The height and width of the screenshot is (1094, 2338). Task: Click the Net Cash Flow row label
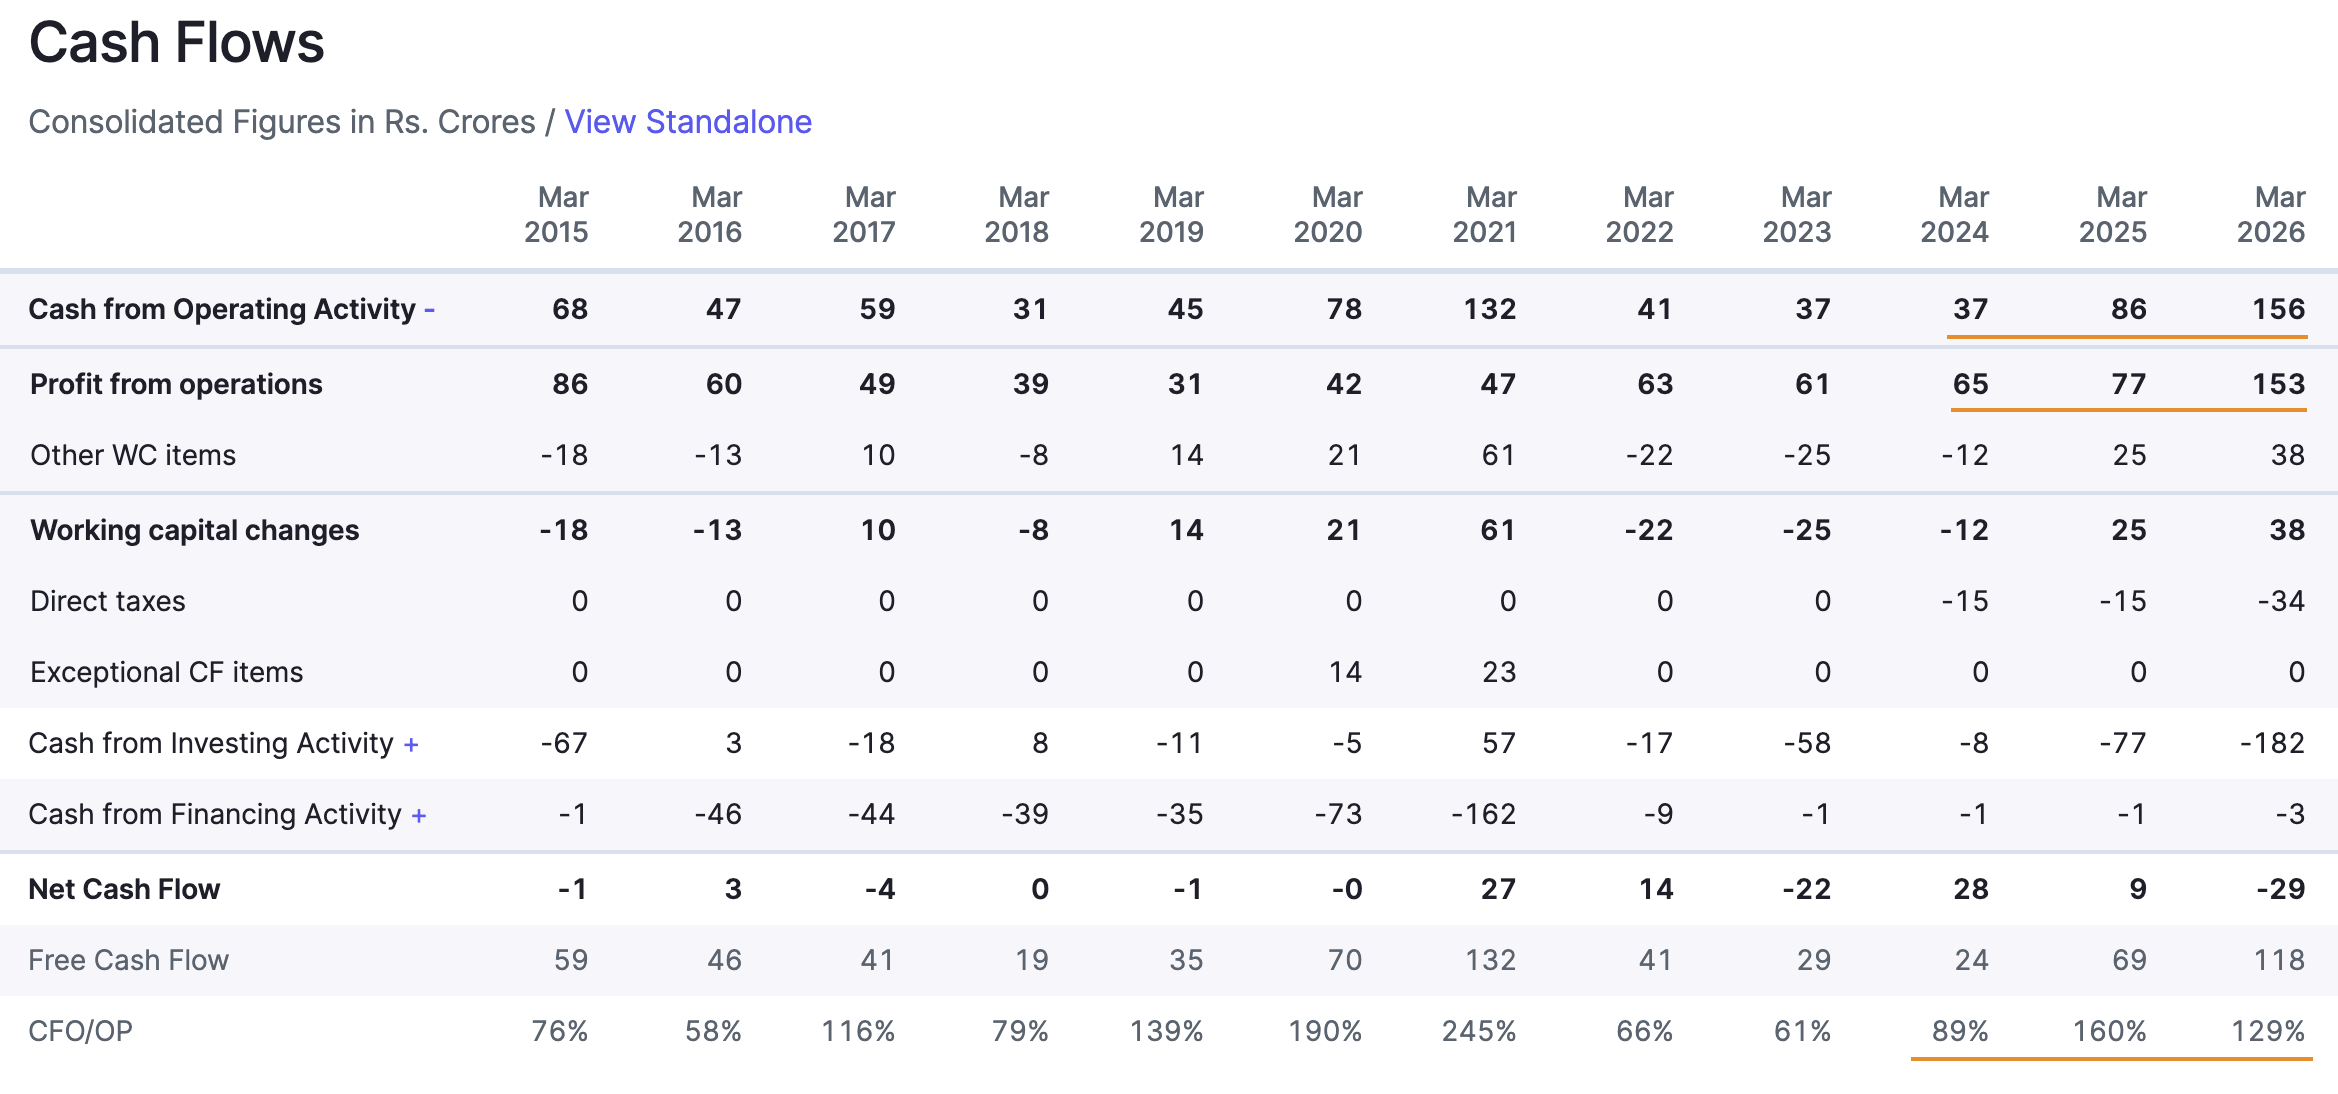[x=124, y=889]
